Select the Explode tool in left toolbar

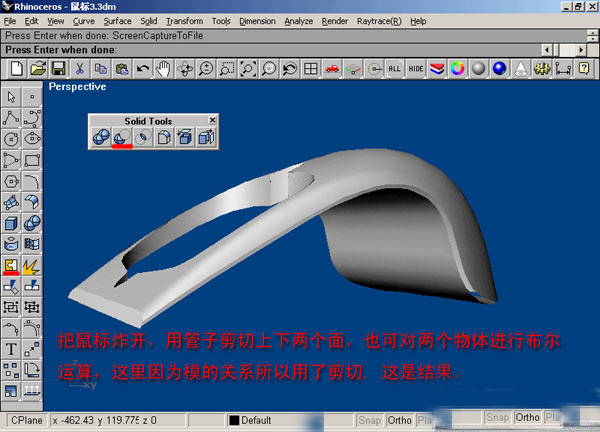[33, 265]
